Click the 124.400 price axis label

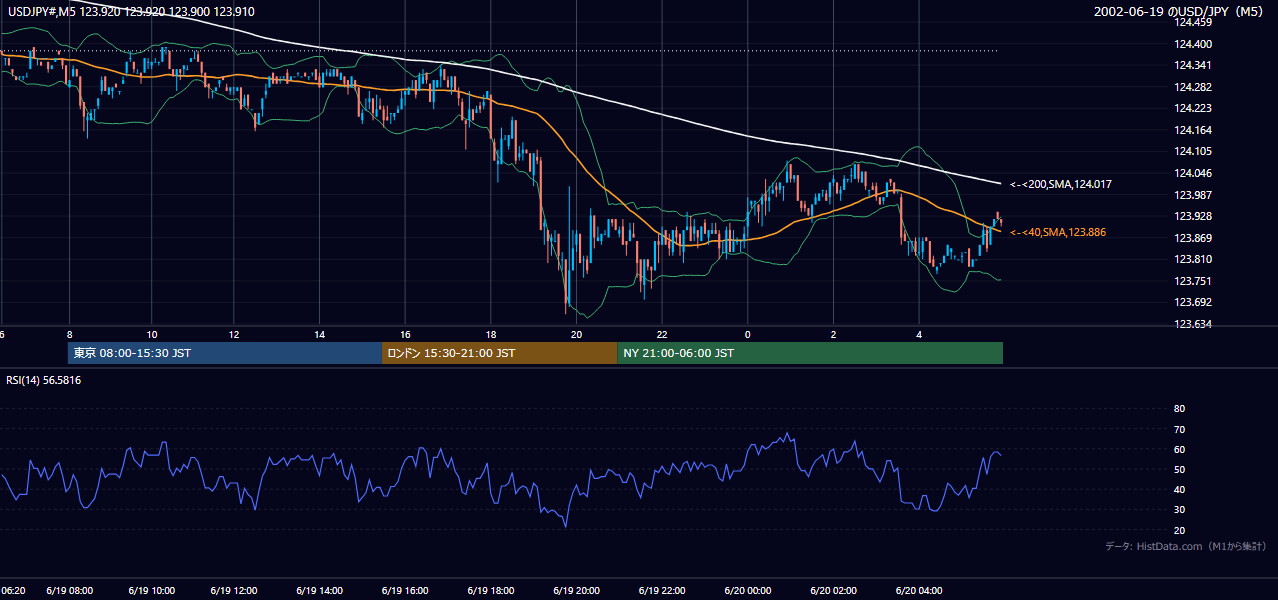tap(1193, 44)
